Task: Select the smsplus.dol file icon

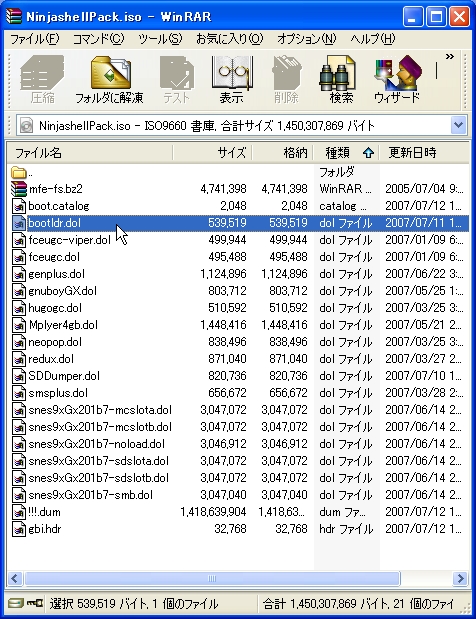Action: (x=19, y=393)
